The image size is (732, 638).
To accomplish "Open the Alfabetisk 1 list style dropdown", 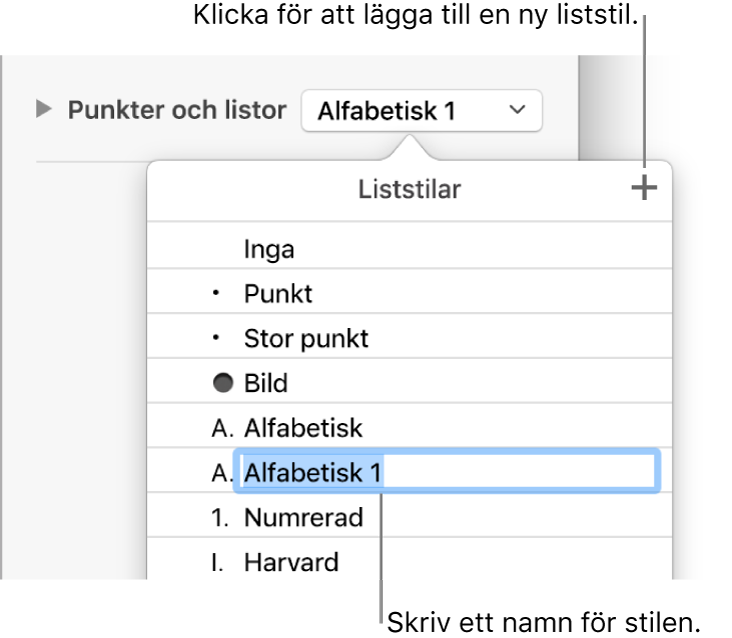I will pos(422,111).
